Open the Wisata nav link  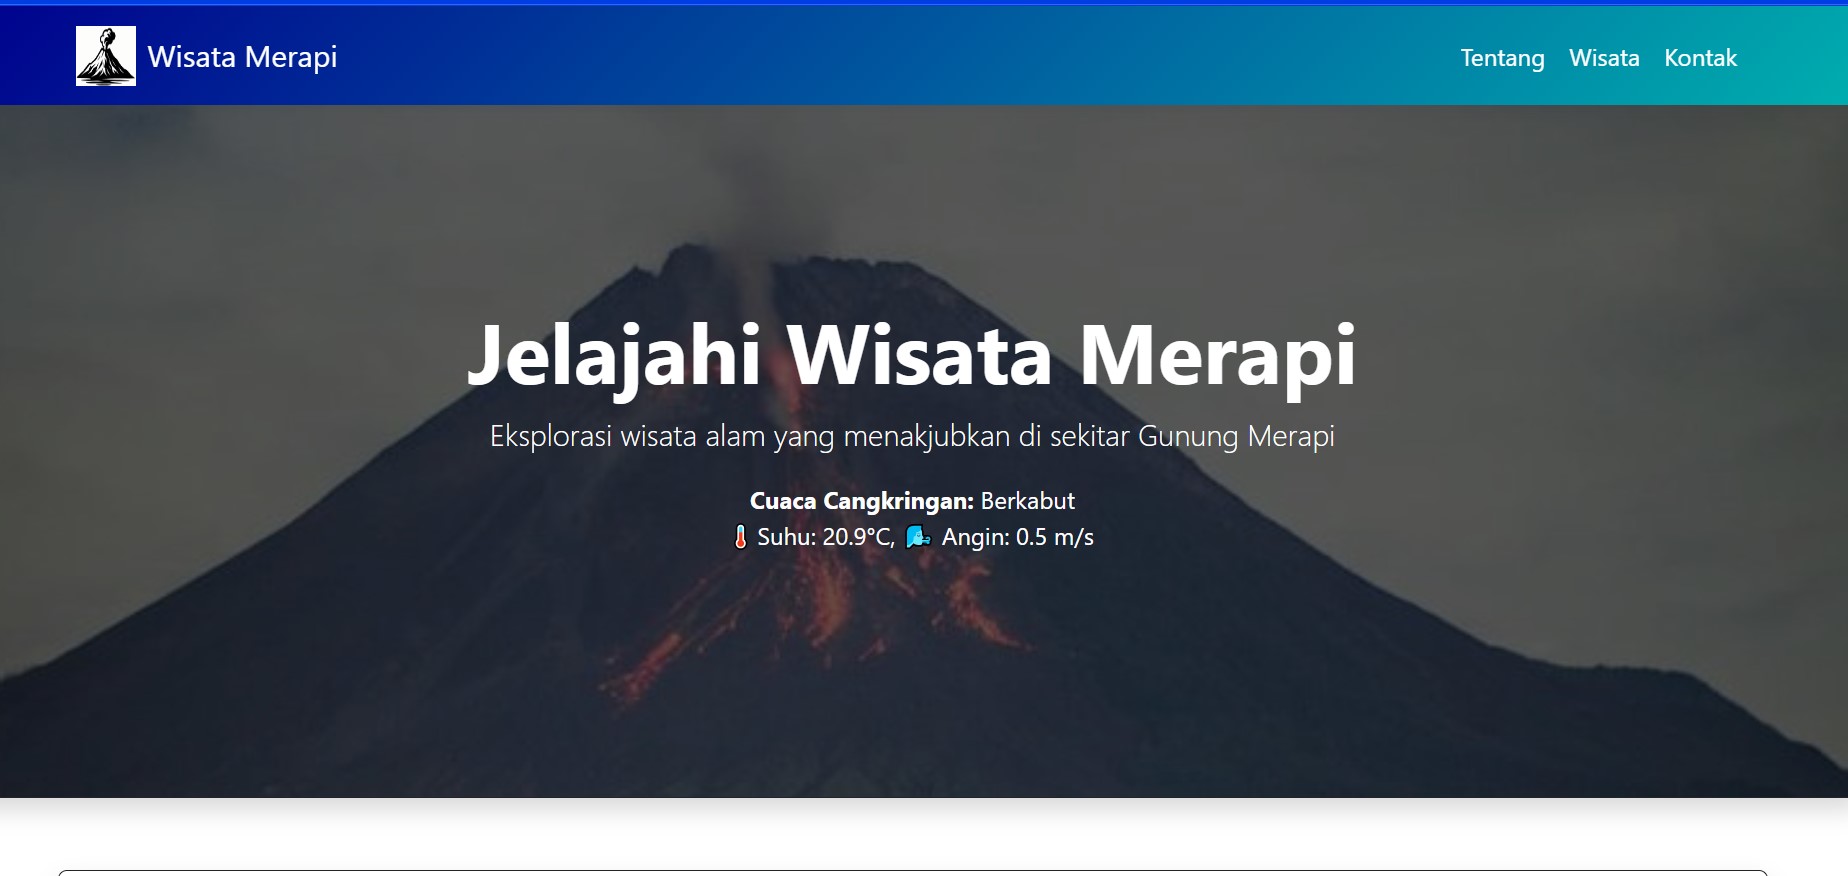(x=1603, y=58)
